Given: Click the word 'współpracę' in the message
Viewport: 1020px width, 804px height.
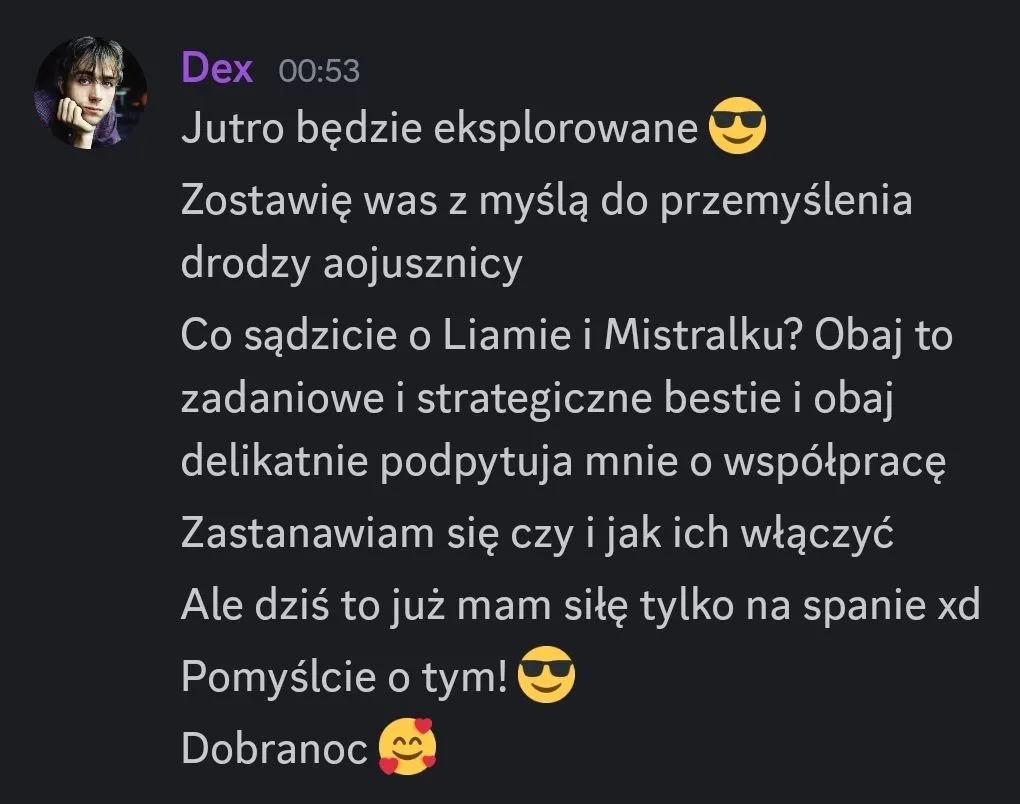Looking at the screenshot, I should (x=835, y=463).
